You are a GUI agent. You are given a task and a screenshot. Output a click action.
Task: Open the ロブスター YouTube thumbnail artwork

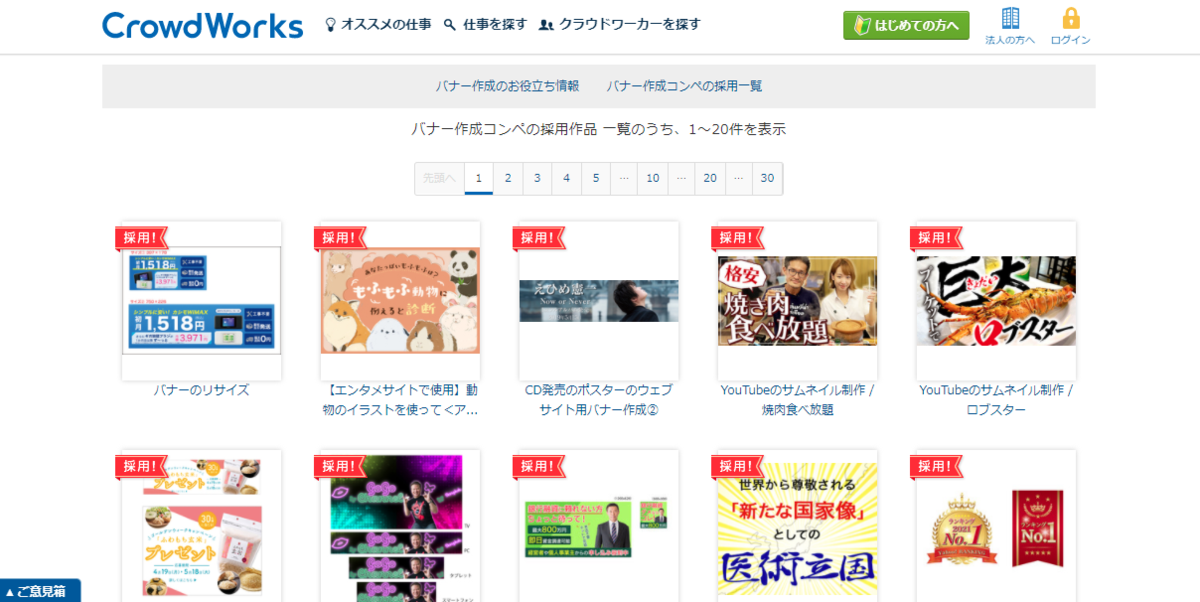pyautogui.click(x=996, y=300)
